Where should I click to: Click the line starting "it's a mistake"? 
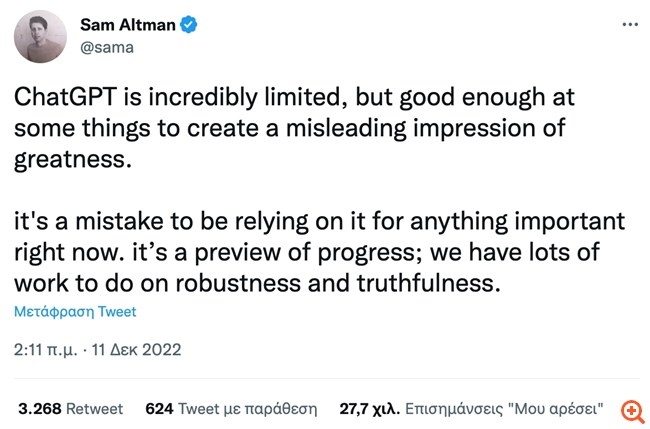(320, 221)
